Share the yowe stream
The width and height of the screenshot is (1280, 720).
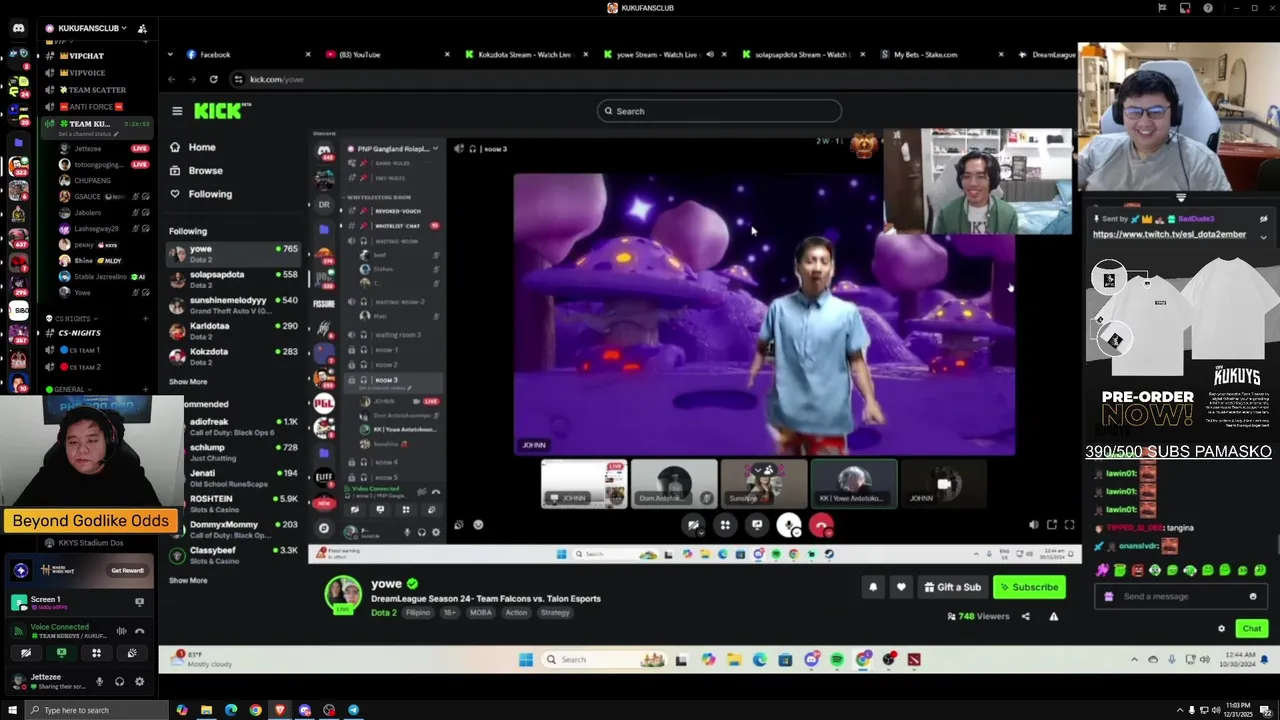tap(1025, 616)
